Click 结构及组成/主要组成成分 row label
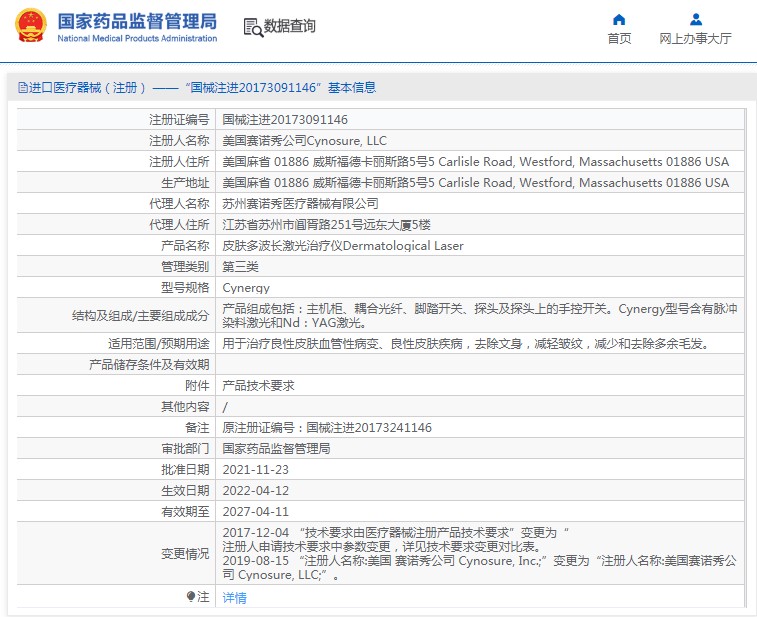The height and width of the screenshot is (617, 757). [140, 316]
